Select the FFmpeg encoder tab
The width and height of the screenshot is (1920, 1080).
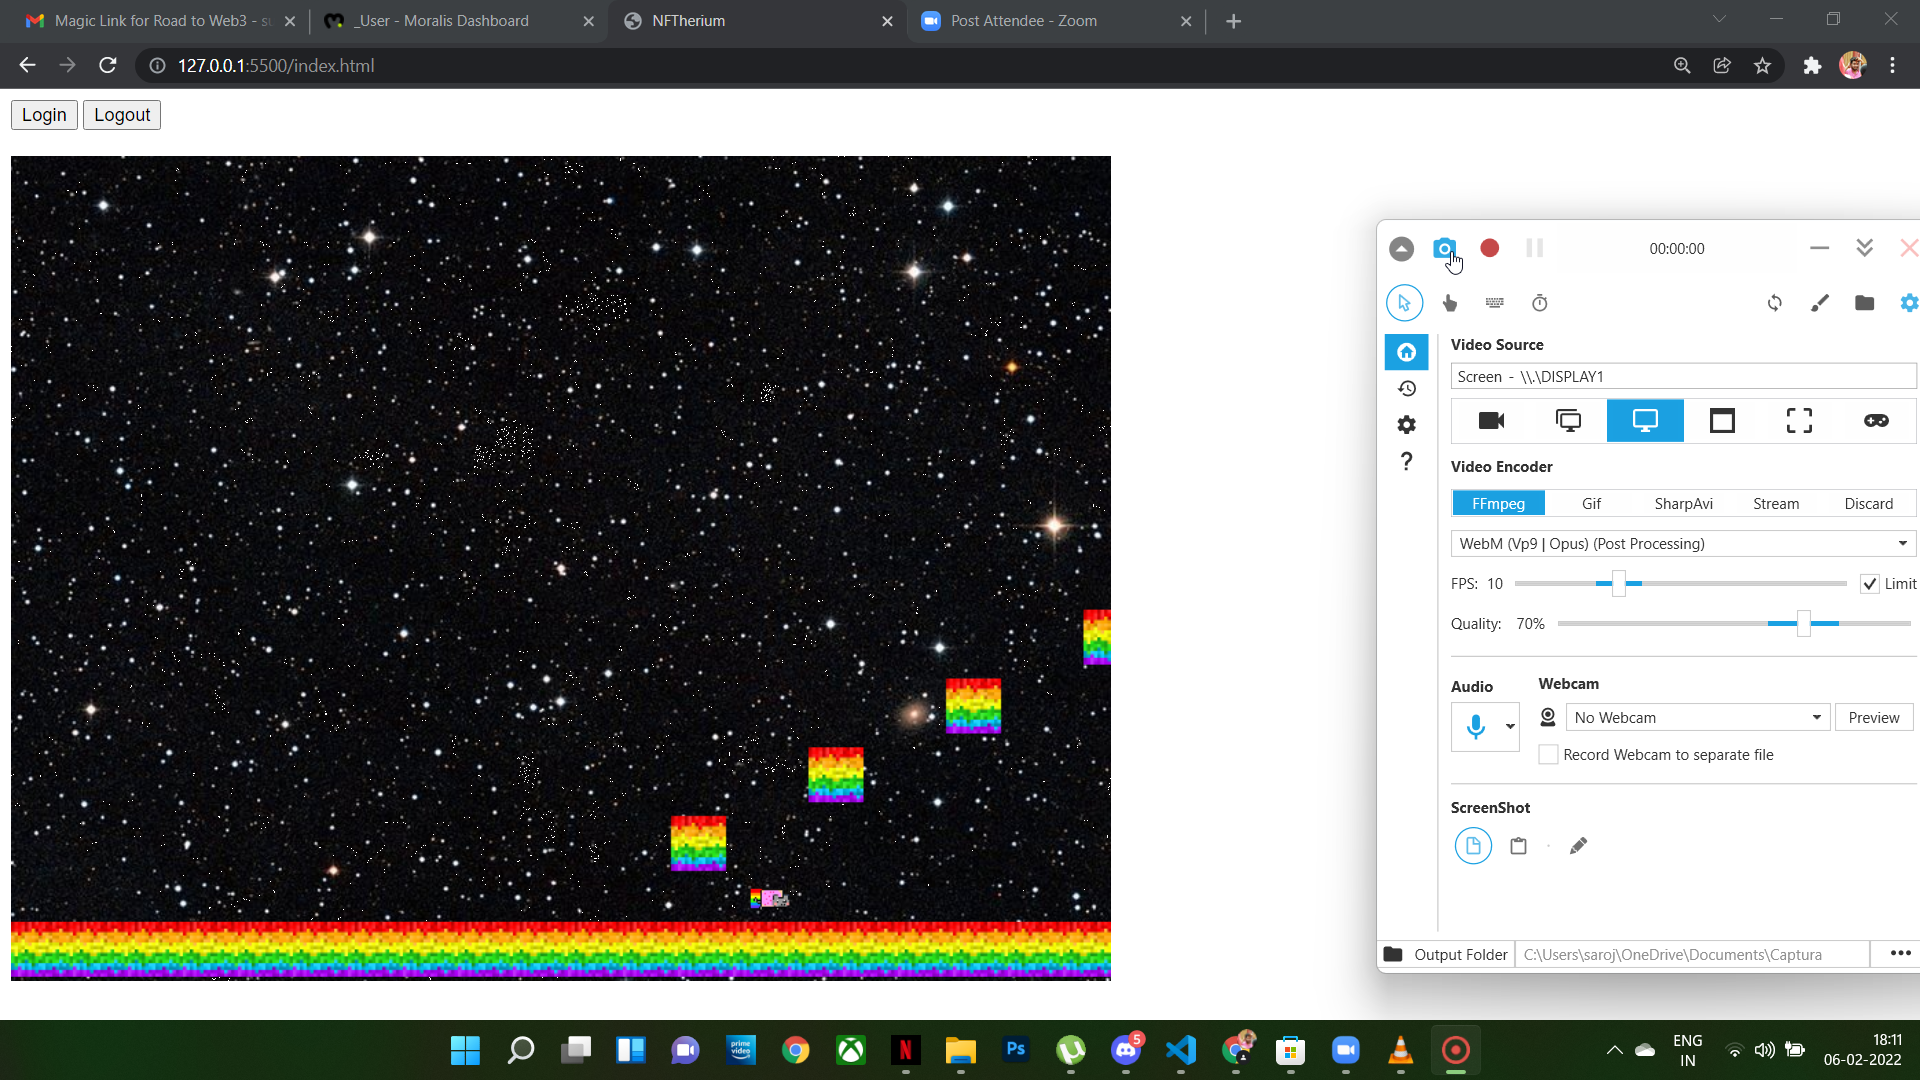pyautogui.click(x=1498, y=502)
